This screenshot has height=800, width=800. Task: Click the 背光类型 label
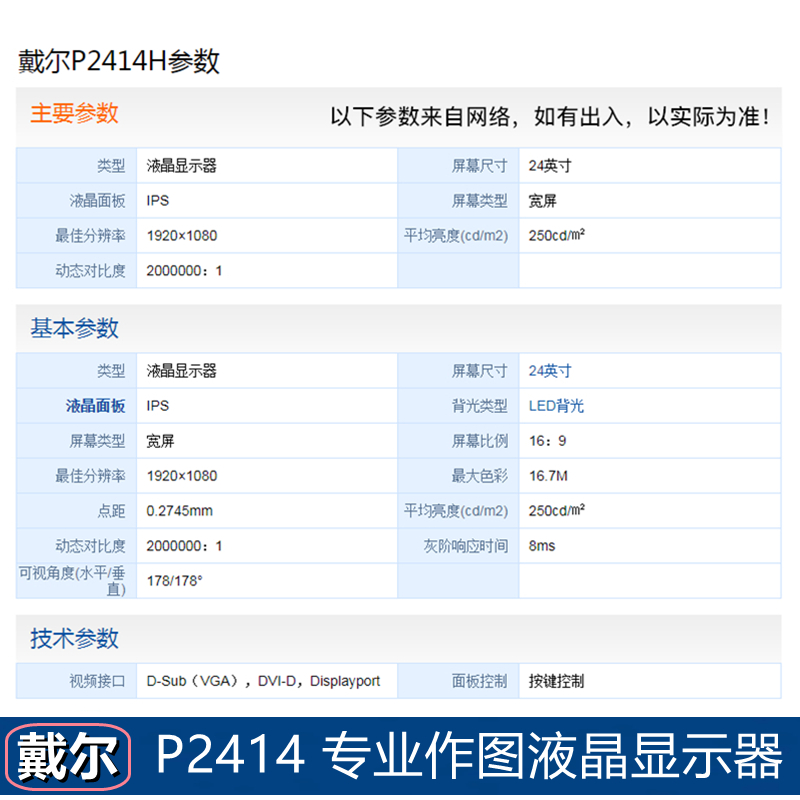point(480,406)
